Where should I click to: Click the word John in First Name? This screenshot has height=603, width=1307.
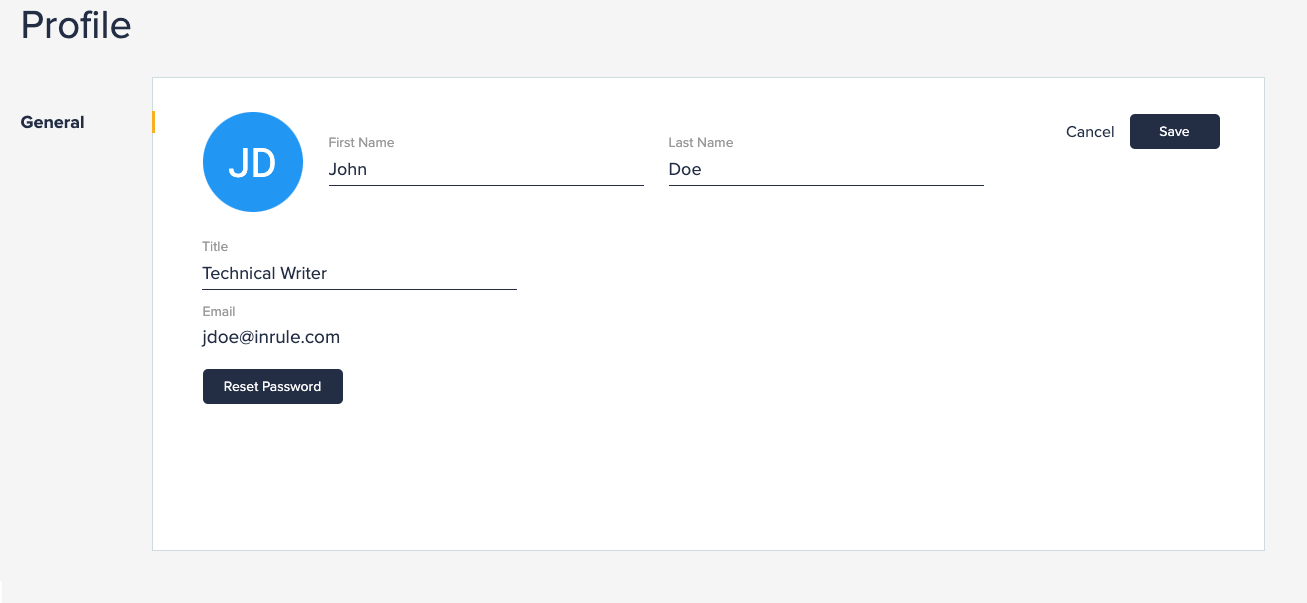[348, 170]
